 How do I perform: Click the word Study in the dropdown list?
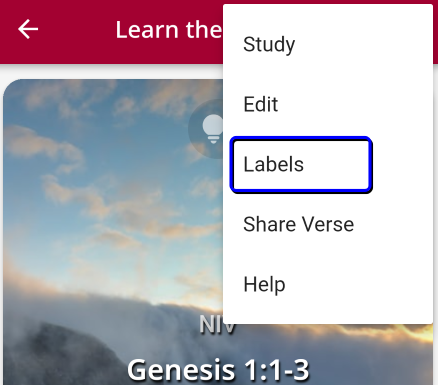269,45
